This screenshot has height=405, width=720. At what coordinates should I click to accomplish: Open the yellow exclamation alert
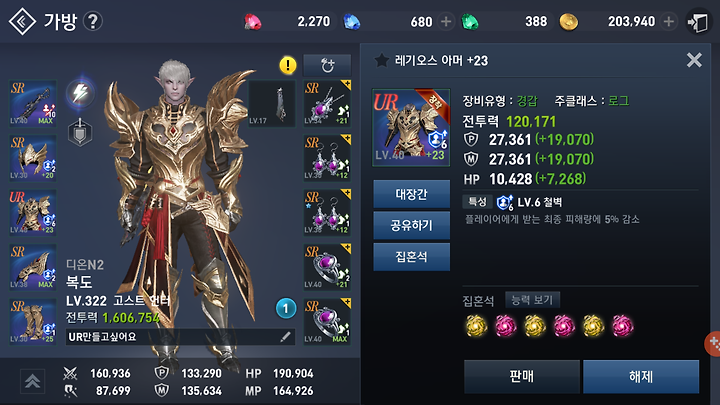(x=288, y=65)
